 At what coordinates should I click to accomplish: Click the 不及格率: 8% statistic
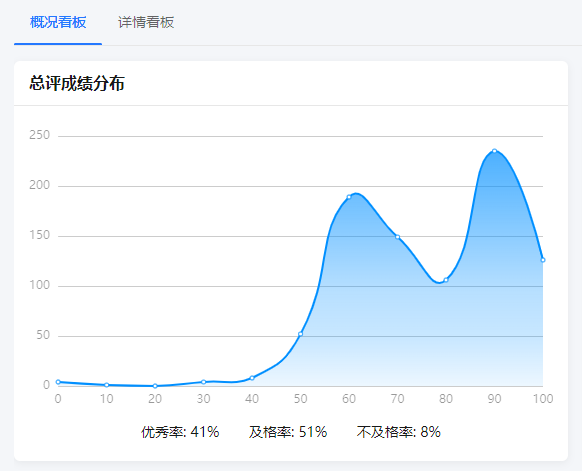point(399,432)
